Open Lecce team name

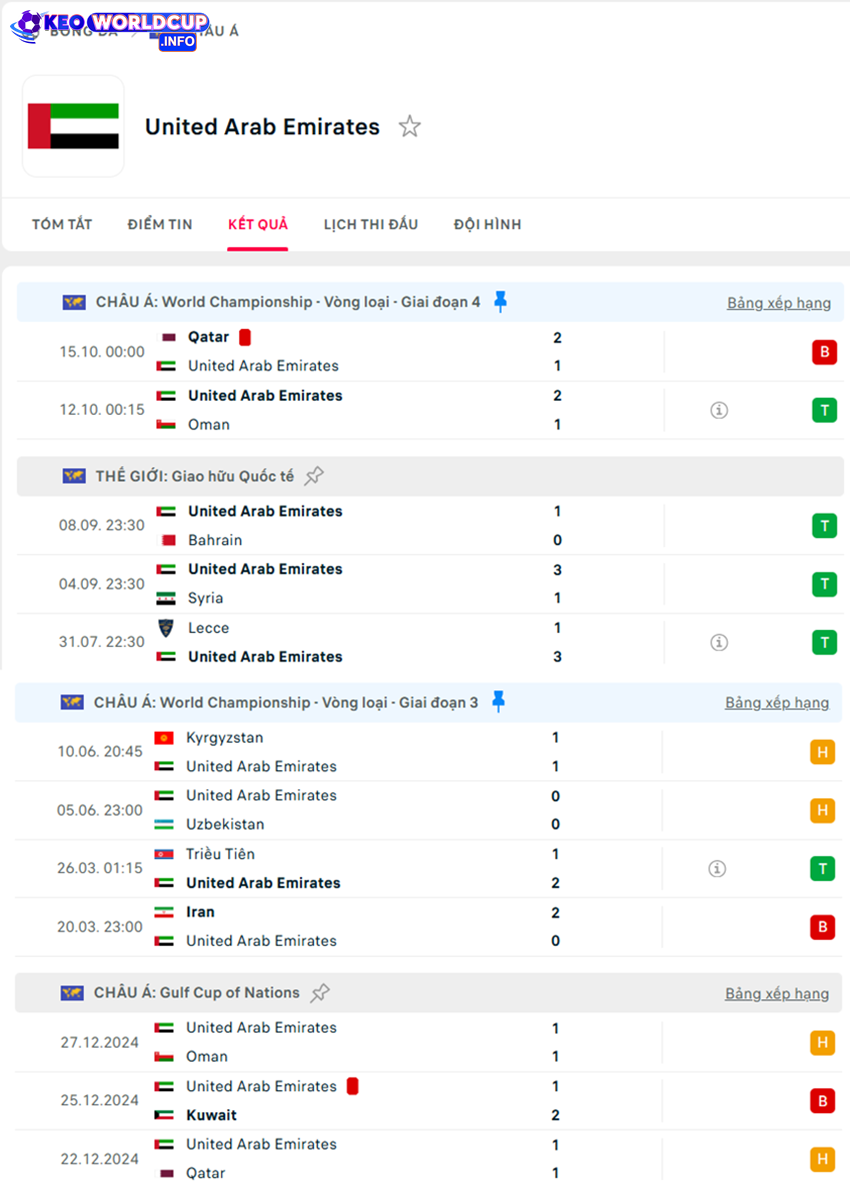coord(209,628)
